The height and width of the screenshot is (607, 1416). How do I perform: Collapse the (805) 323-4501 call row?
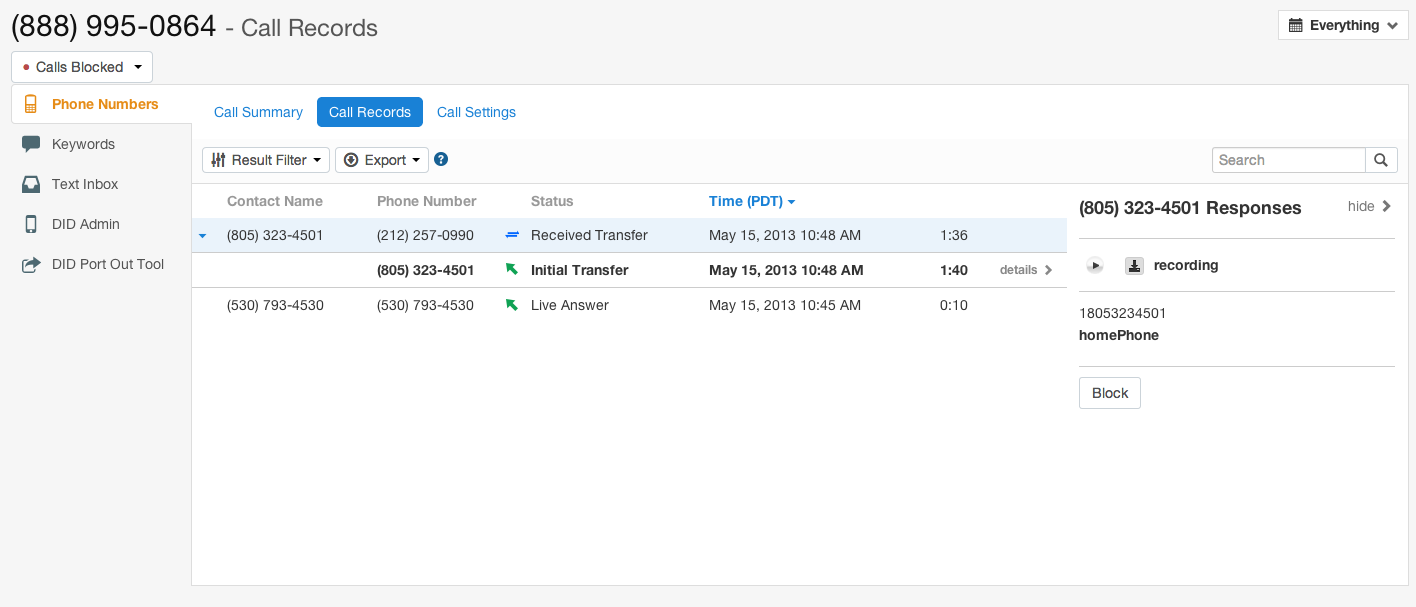(202, 236)
